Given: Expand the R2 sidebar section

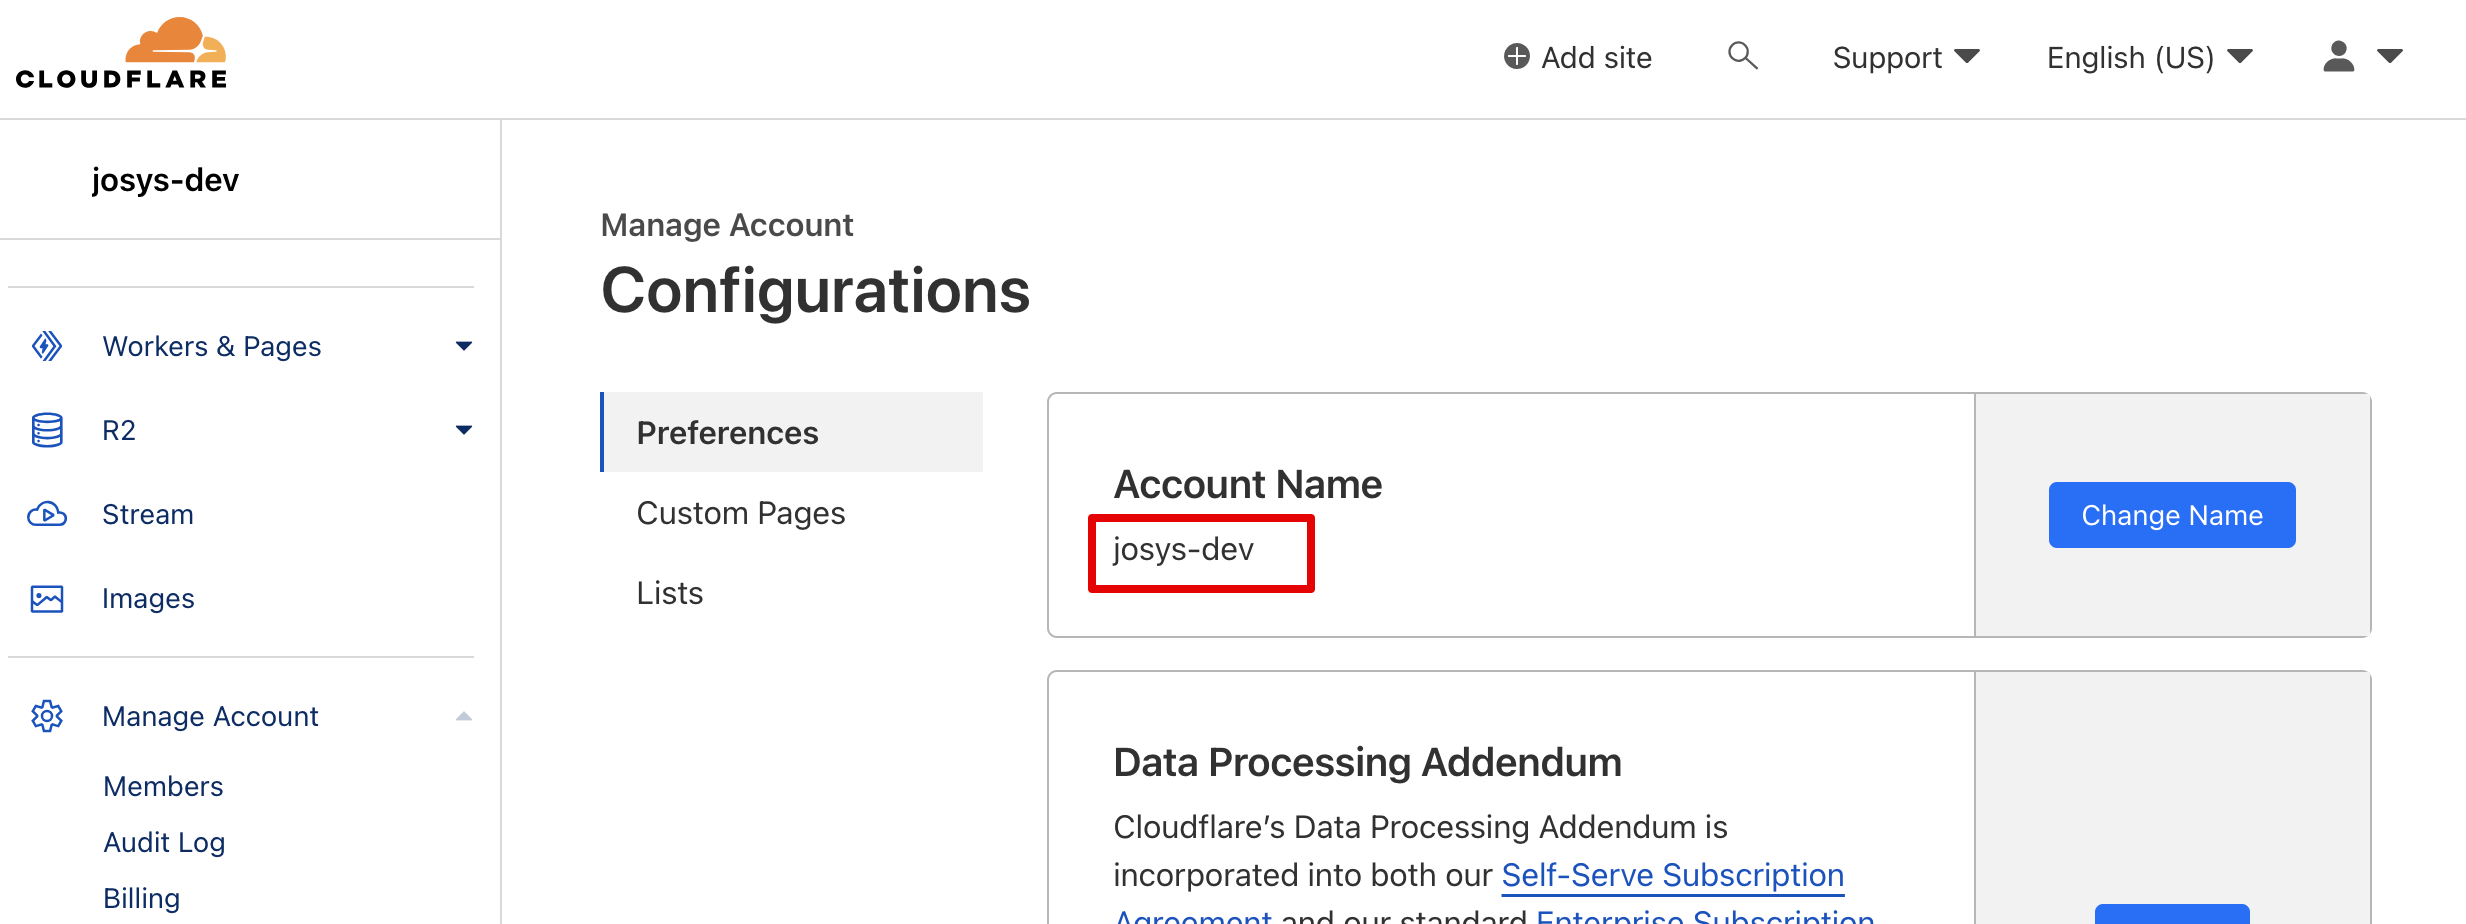Looking at the screenshot, I should pos(463,430).
